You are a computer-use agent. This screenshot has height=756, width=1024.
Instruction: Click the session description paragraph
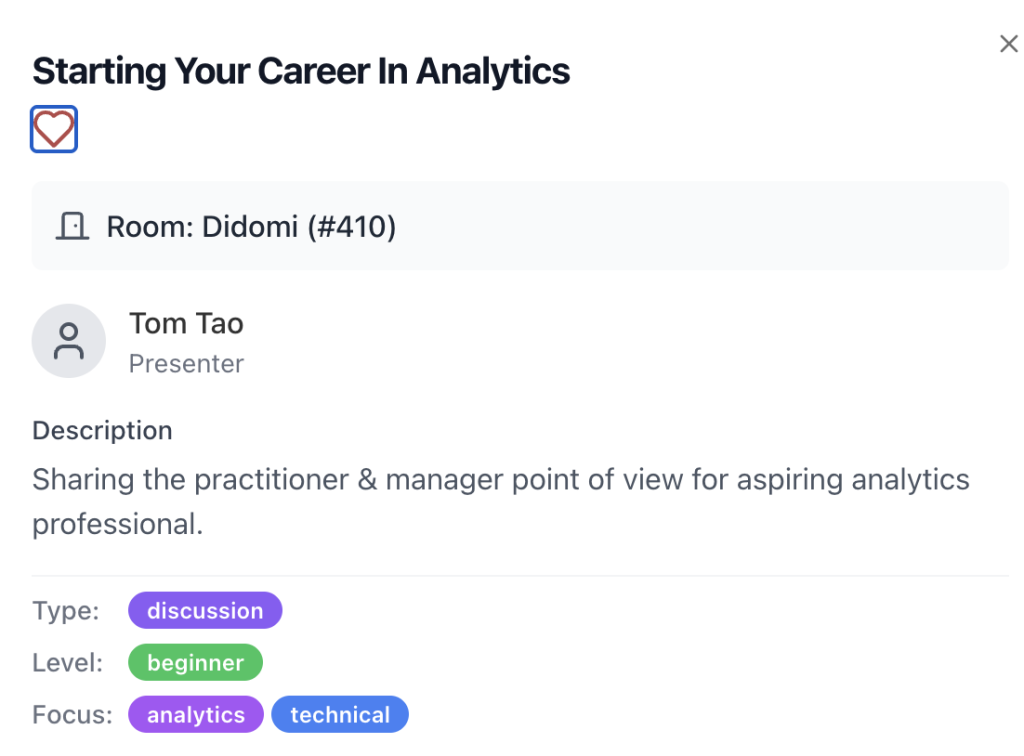[500, 480]
